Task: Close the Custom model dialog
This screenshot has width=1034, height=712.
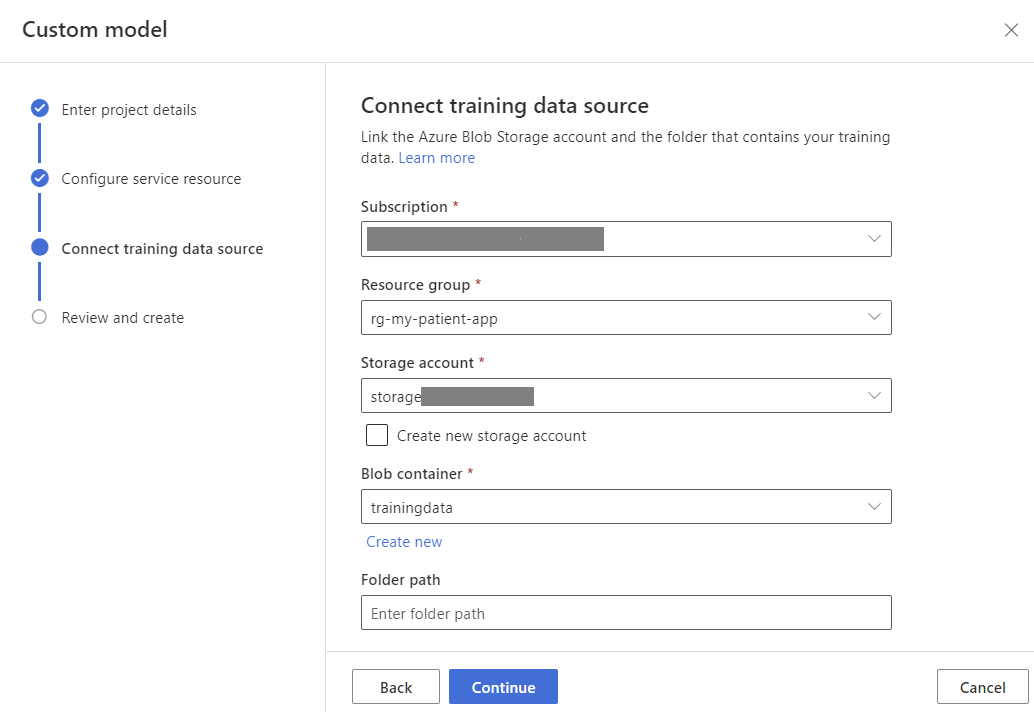Action: coord(1011,30)
